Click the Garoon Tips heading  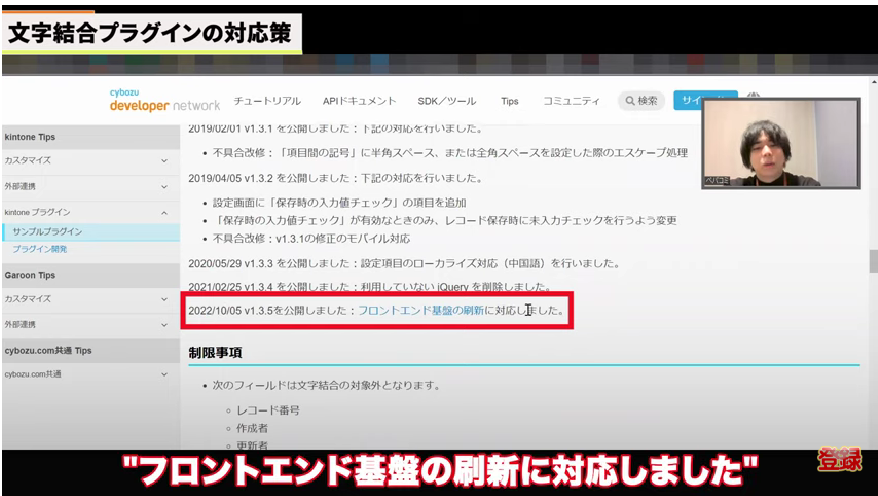click(30, 275)
